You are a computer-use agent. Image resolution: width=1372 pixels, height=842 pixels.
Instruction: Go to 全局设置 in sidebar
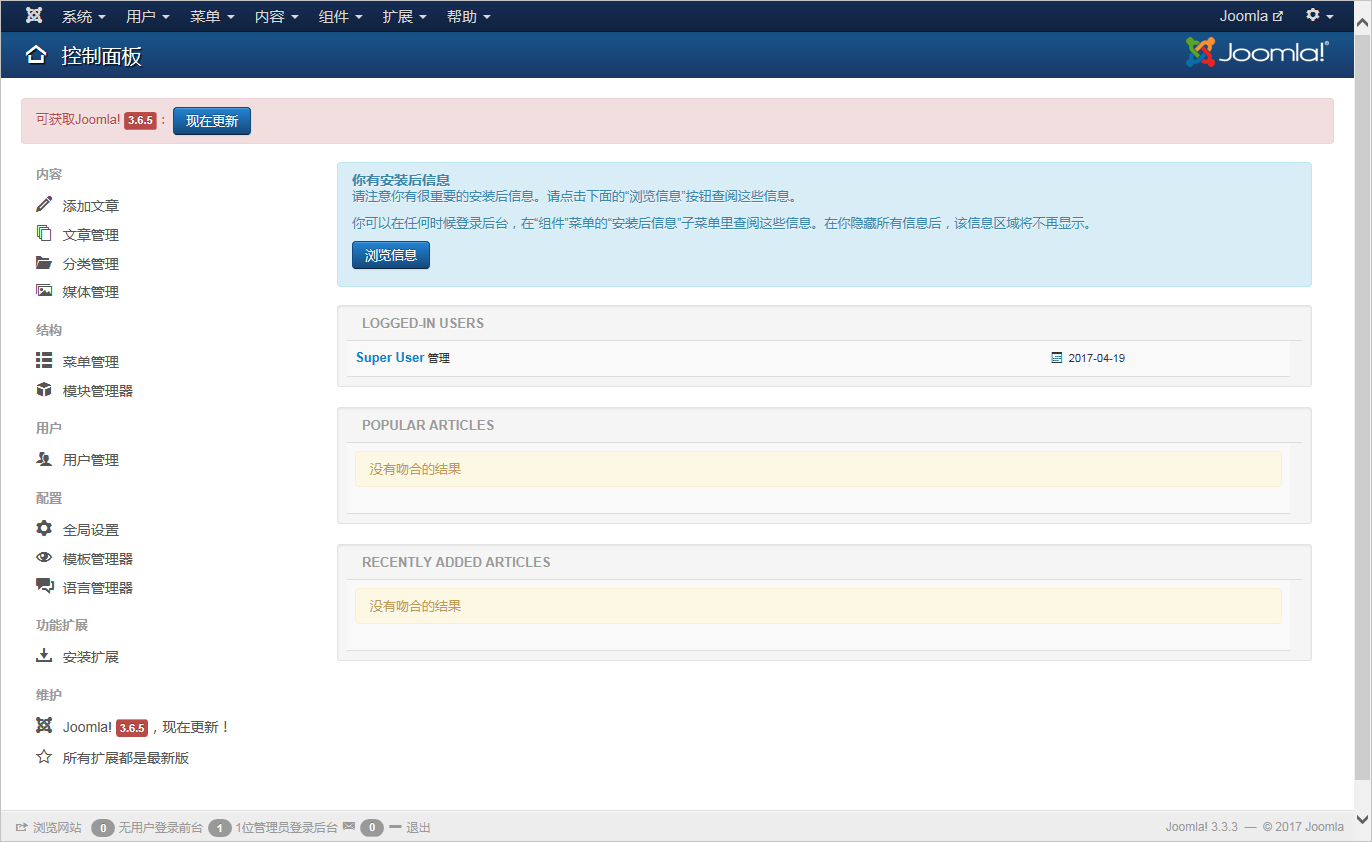[x=91, y=530]
